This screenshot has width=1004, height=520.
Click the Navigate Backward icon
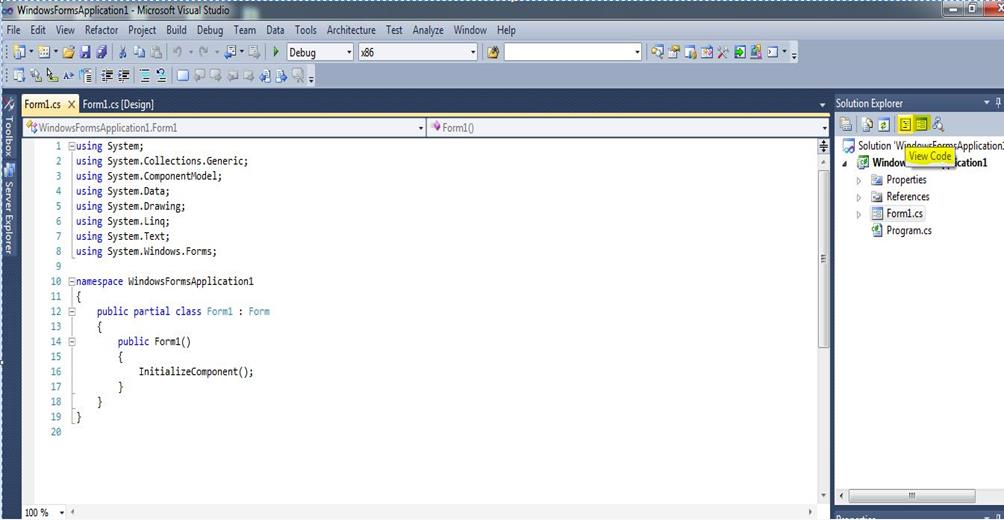(x=230, y=53)
